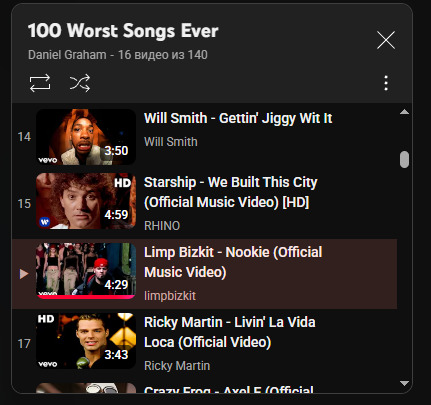Click the up arrow of scrollbar
Image resolution: width=431 pixels, height=405 pixels.
404,112
